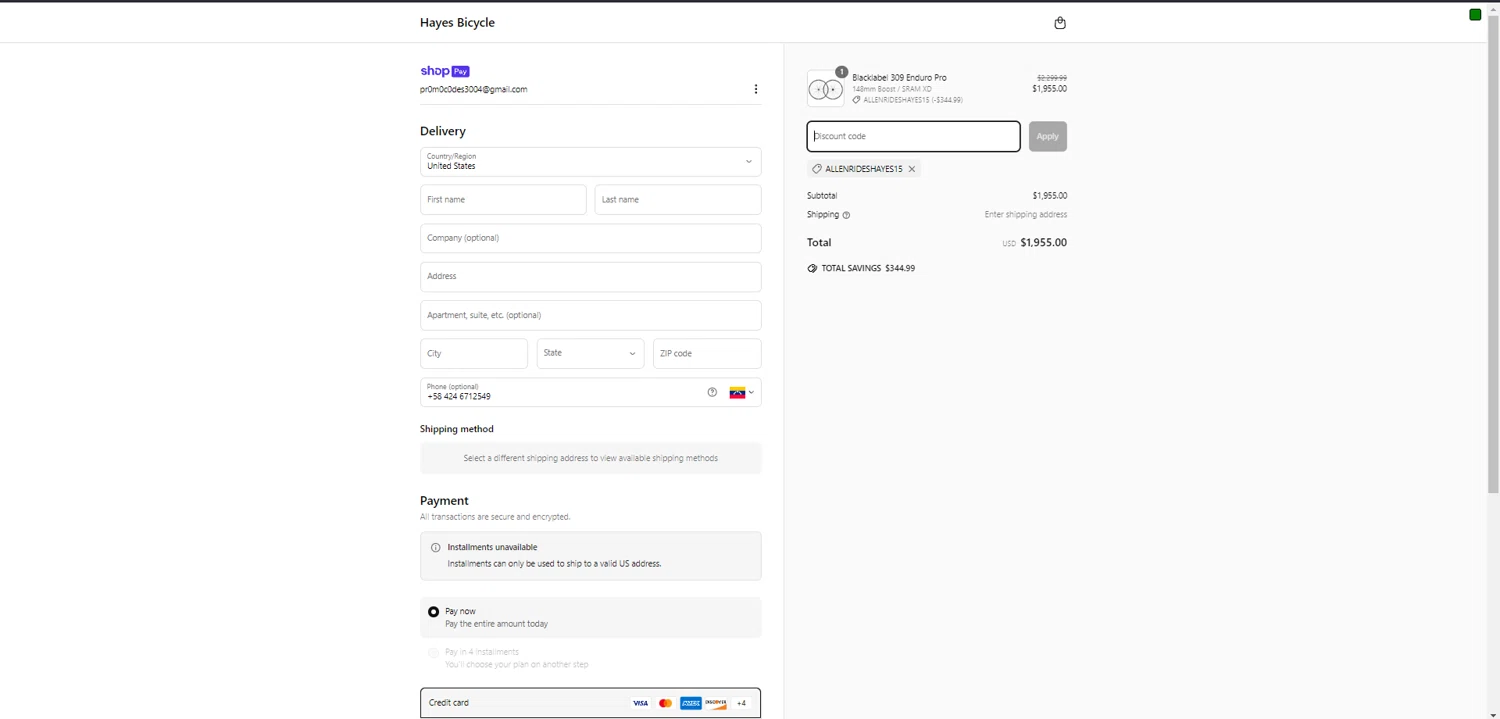Click the Discover card icon
This screenshot has width=1500, height=719.
tap(716, 703)
